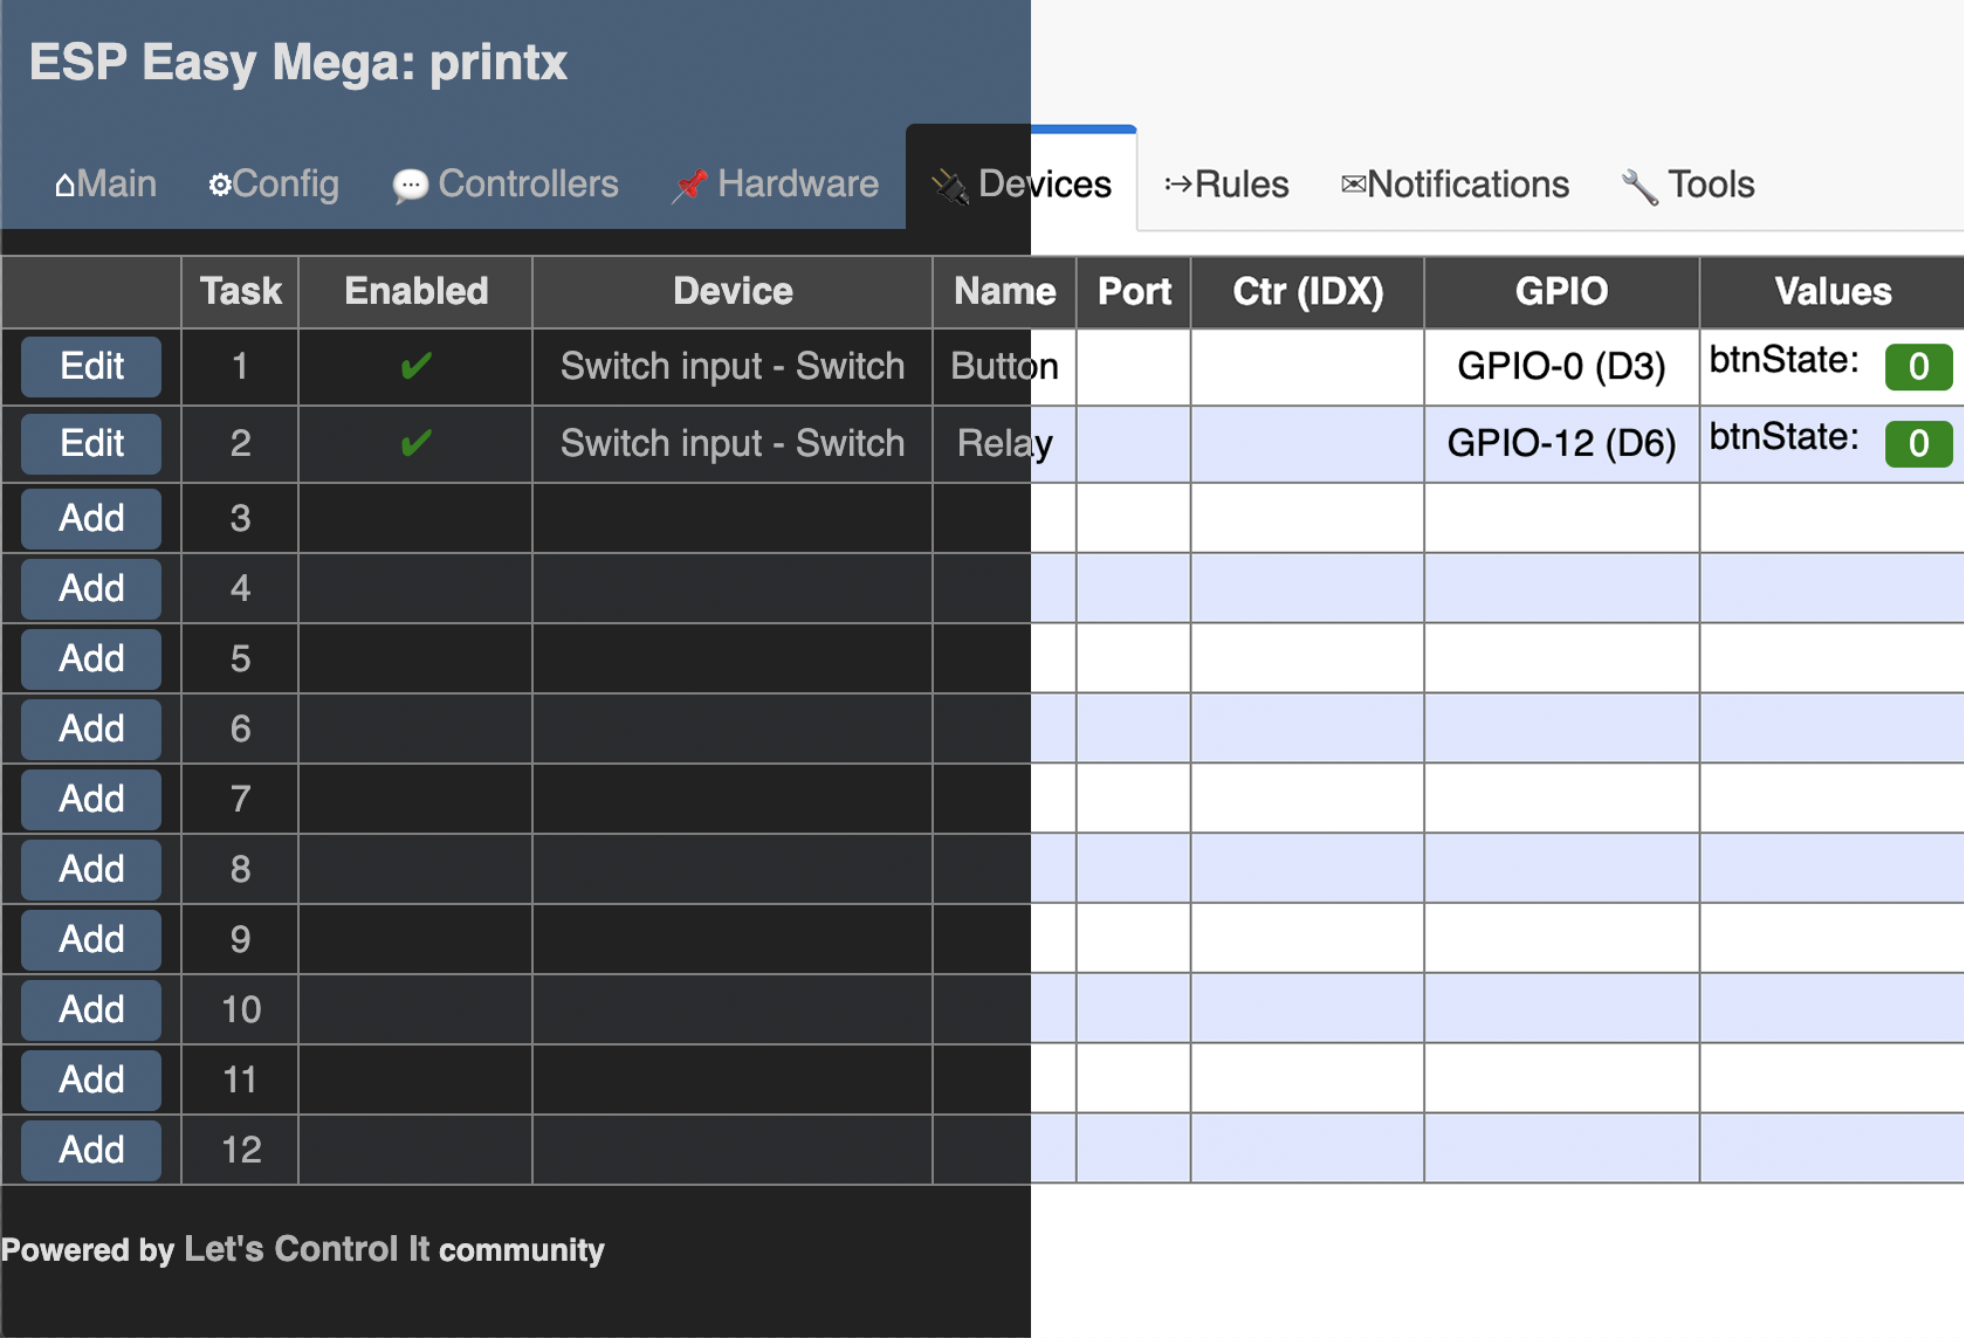The width and height of the screenshot is (1964, 1338).
Task: Add a device on task 12
Action: pyautogui.click(x=90, y=1149)
